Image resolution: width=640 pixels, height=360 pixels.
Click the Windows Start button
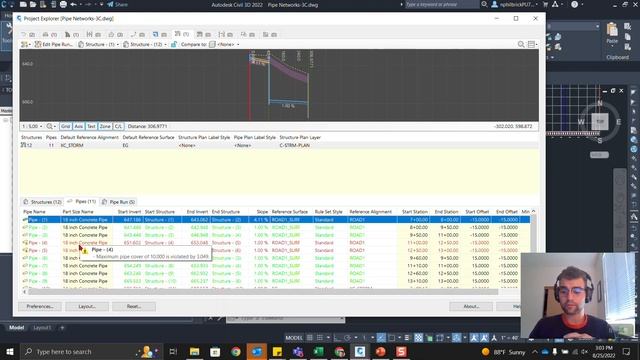(x=9, y=351)
